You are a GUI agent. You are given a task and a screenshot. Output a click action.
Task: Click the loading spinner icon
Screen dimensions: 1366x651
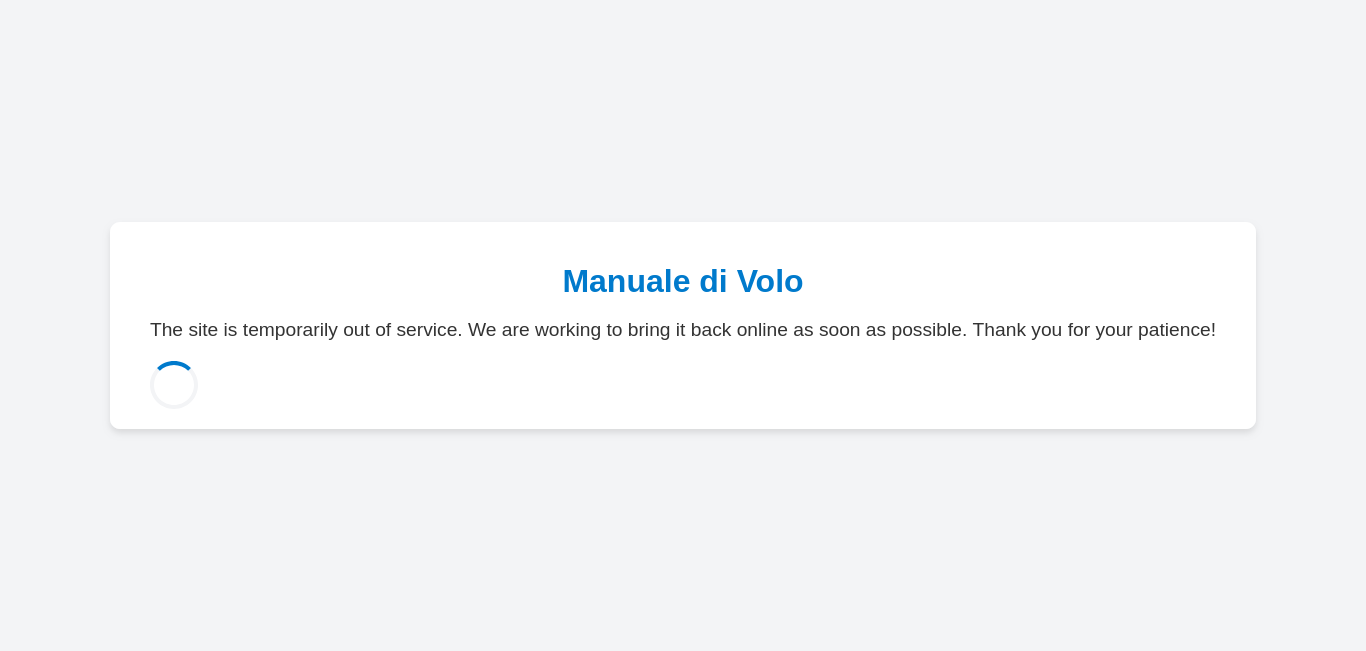click(x=174, y=385)
